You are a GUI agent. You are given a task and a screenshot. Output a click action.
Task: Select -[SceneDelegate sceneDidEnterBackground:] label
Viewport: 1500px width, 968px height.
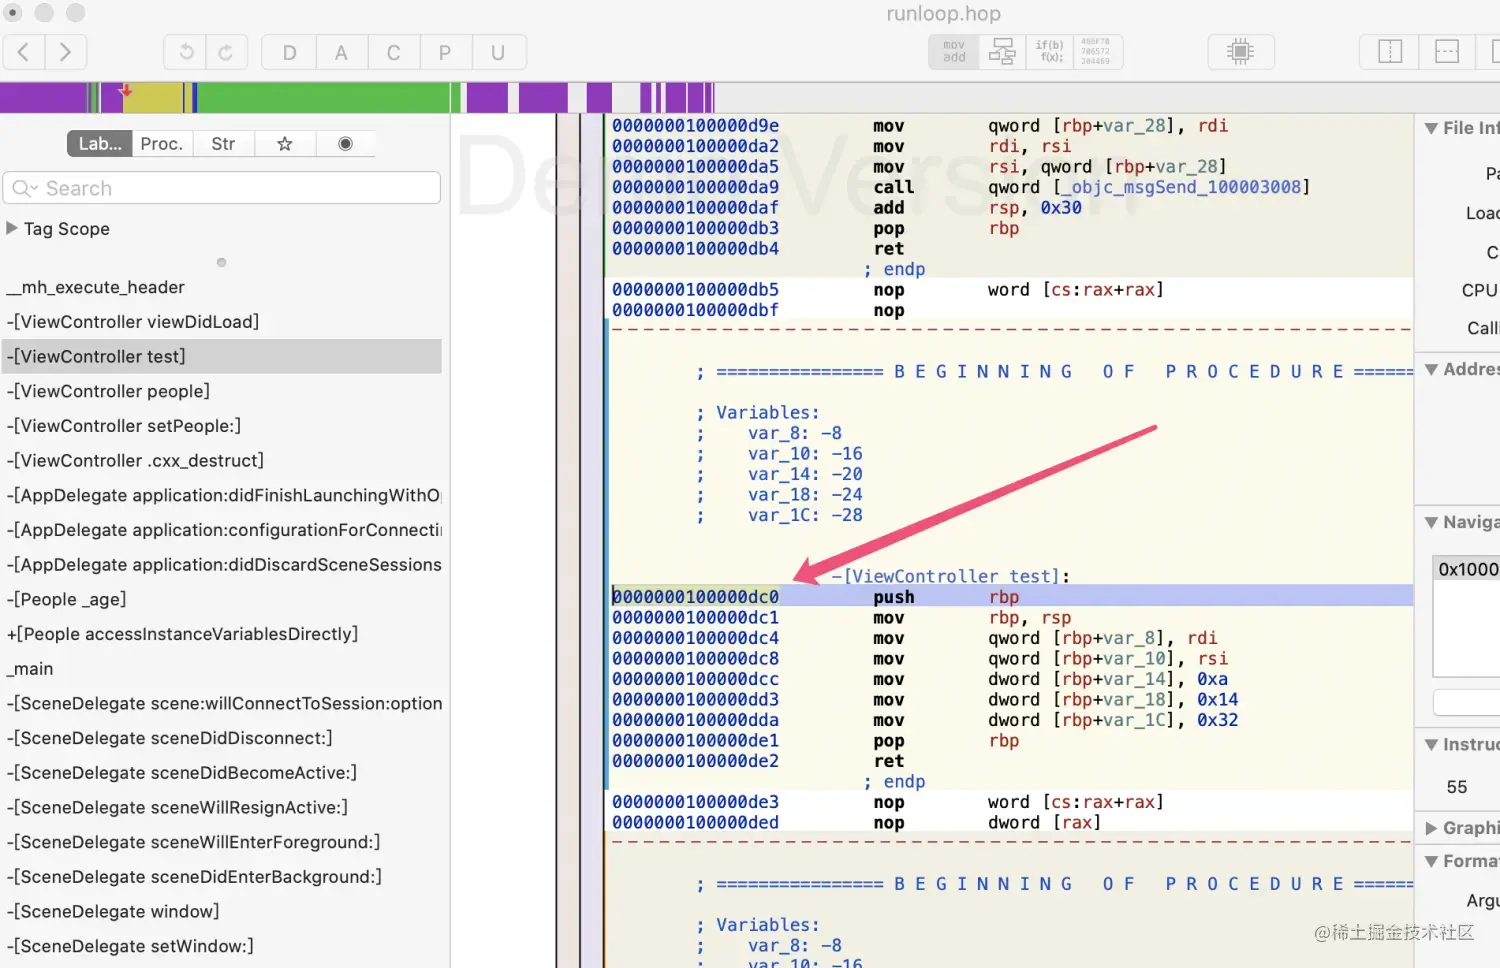point(221,877)
